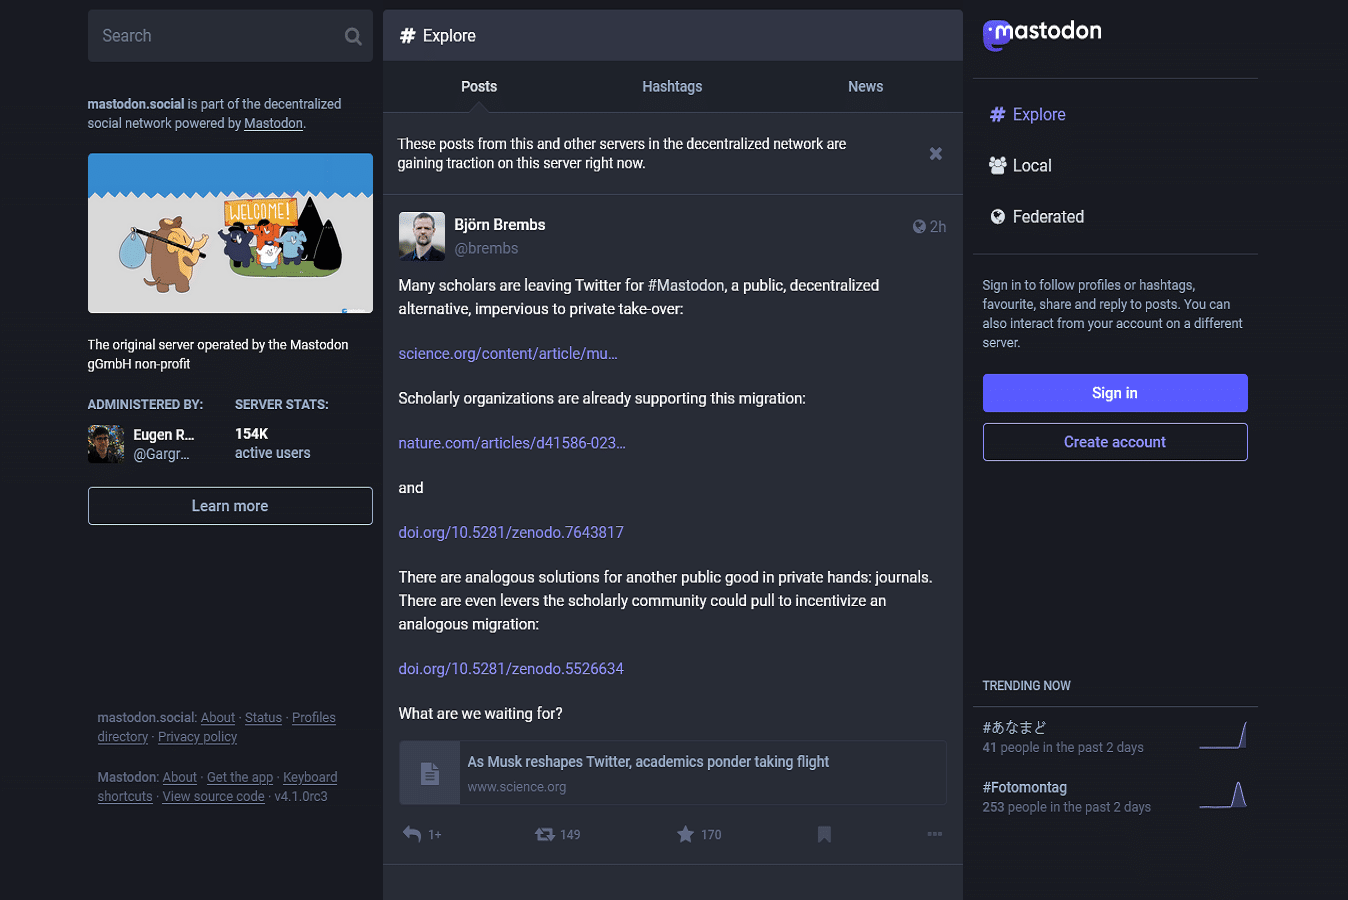Open the Local timeline
Viewport: 1348px width, 900px height.
click(1020, 166)
